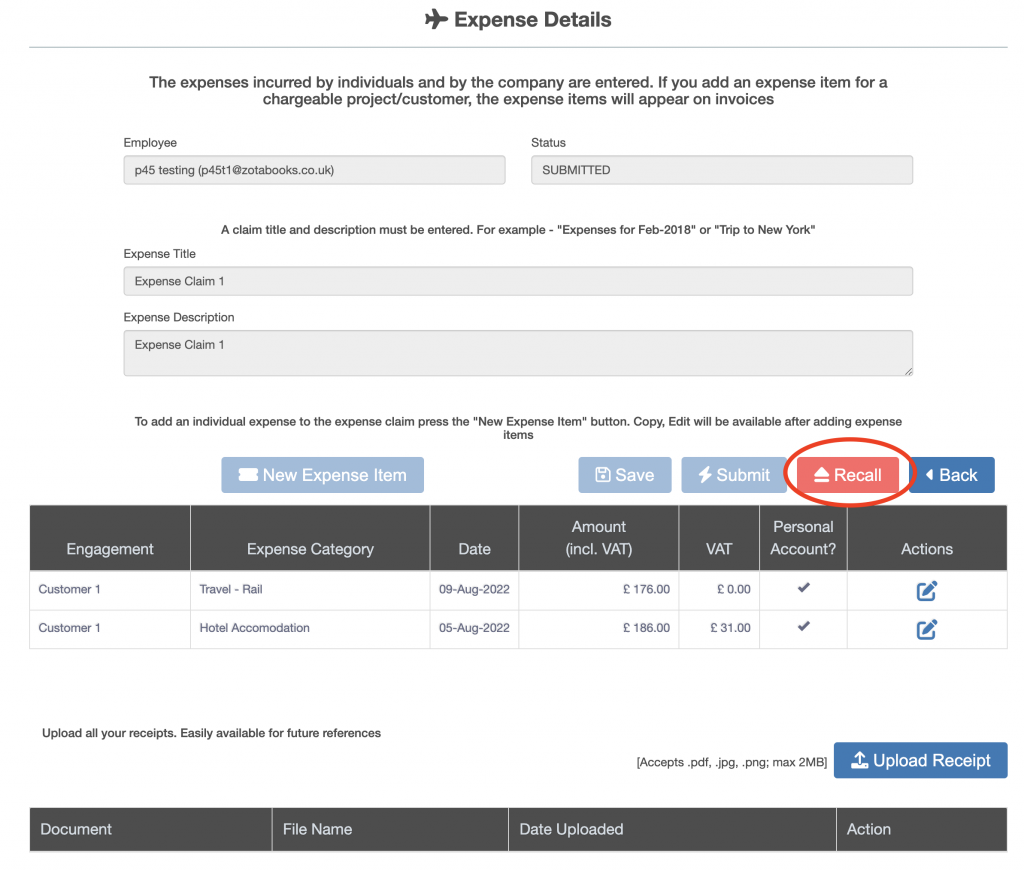The height and width of the screenshot is (871, 1024).
Task: Click the Expense Title field
Action: point(518,281)
